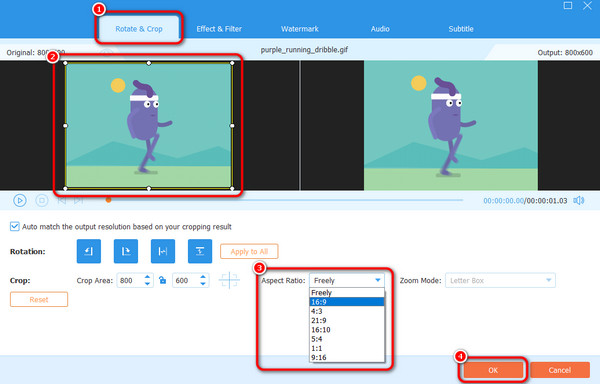Maximize the editor window

568,5
